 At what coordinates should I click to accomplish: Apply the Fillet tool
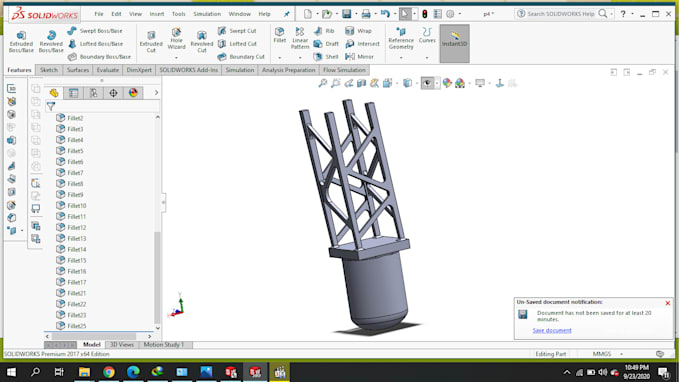pos(280,36)
